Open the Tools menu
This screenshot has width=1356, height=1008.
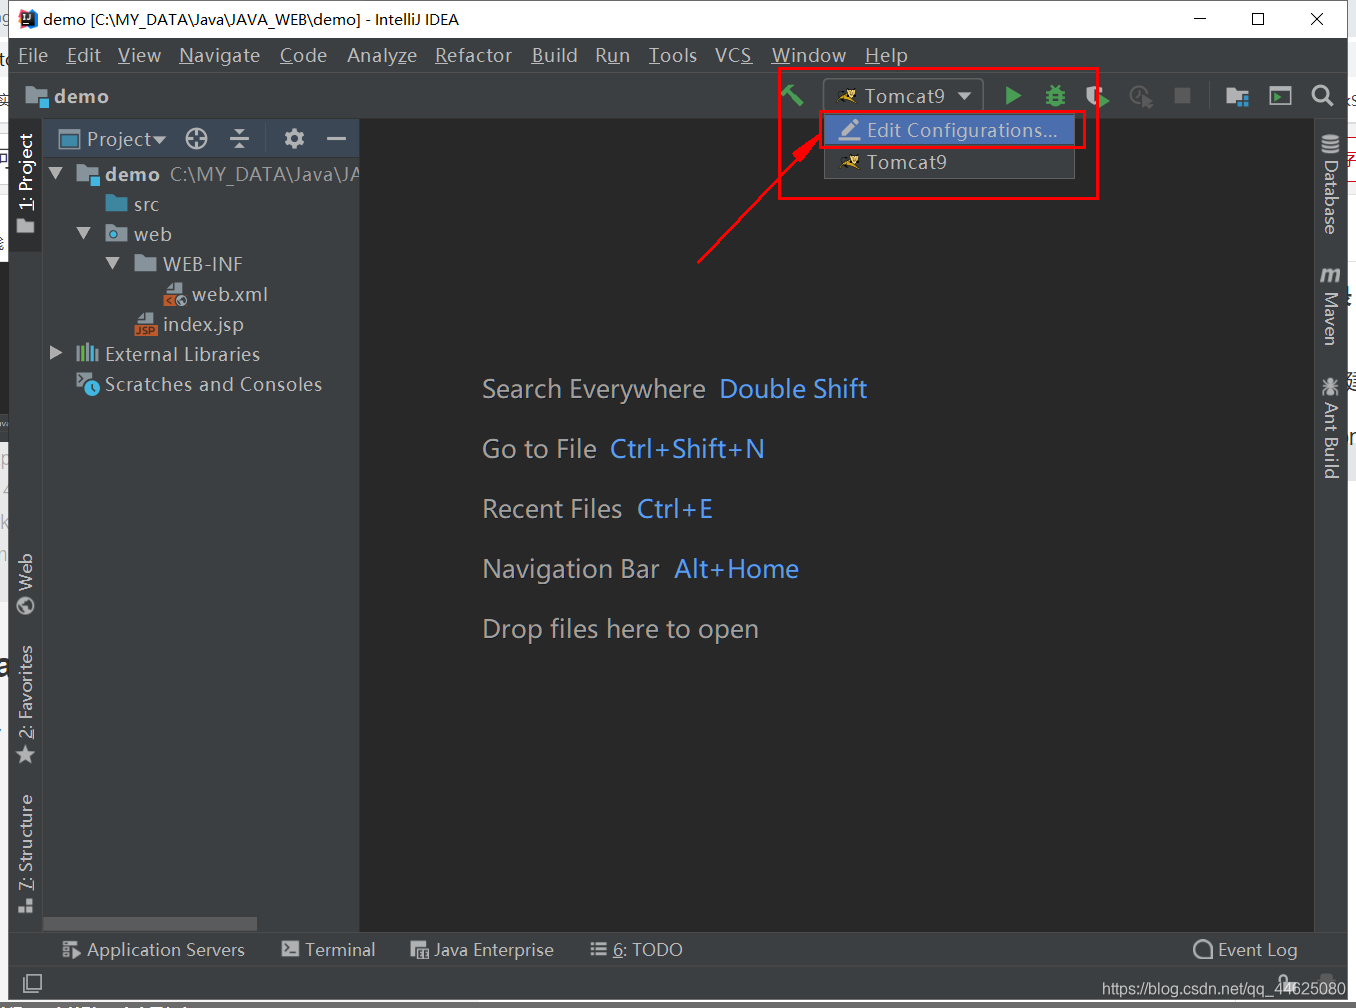point(673,56)
